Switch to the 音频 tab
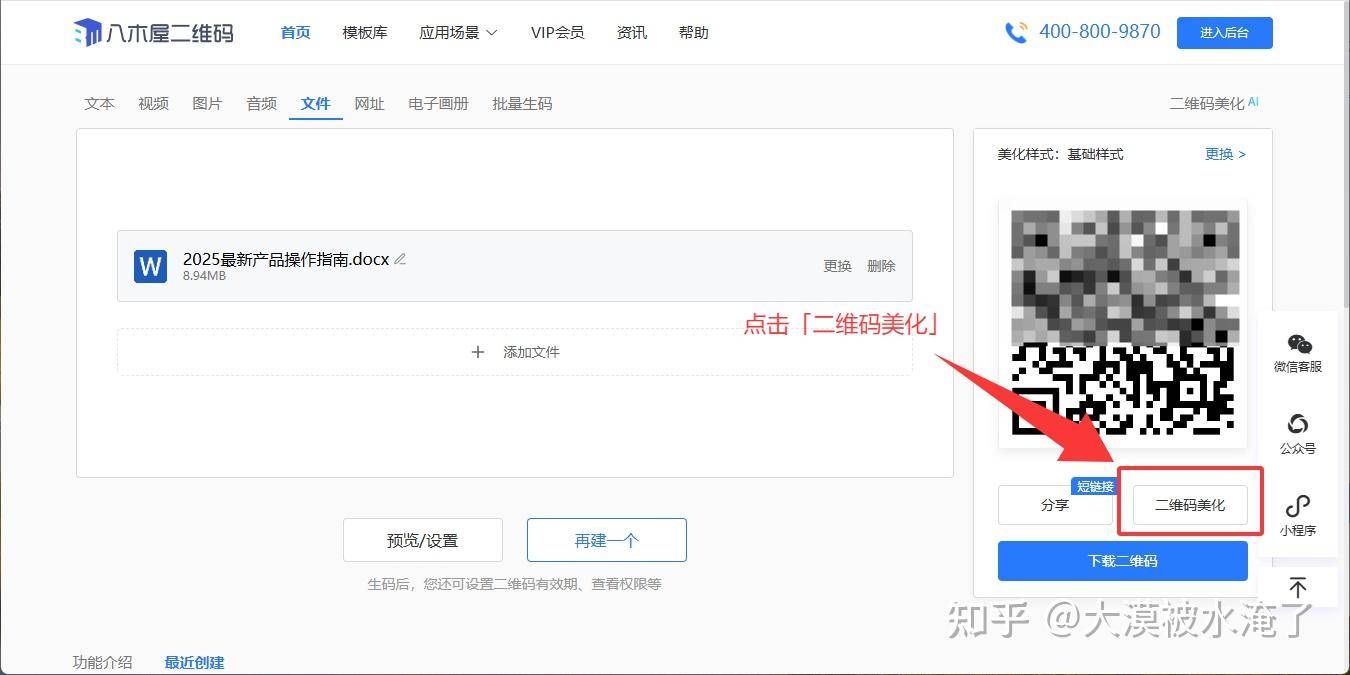The image size is (1350, 675). (x=262, y=104)
